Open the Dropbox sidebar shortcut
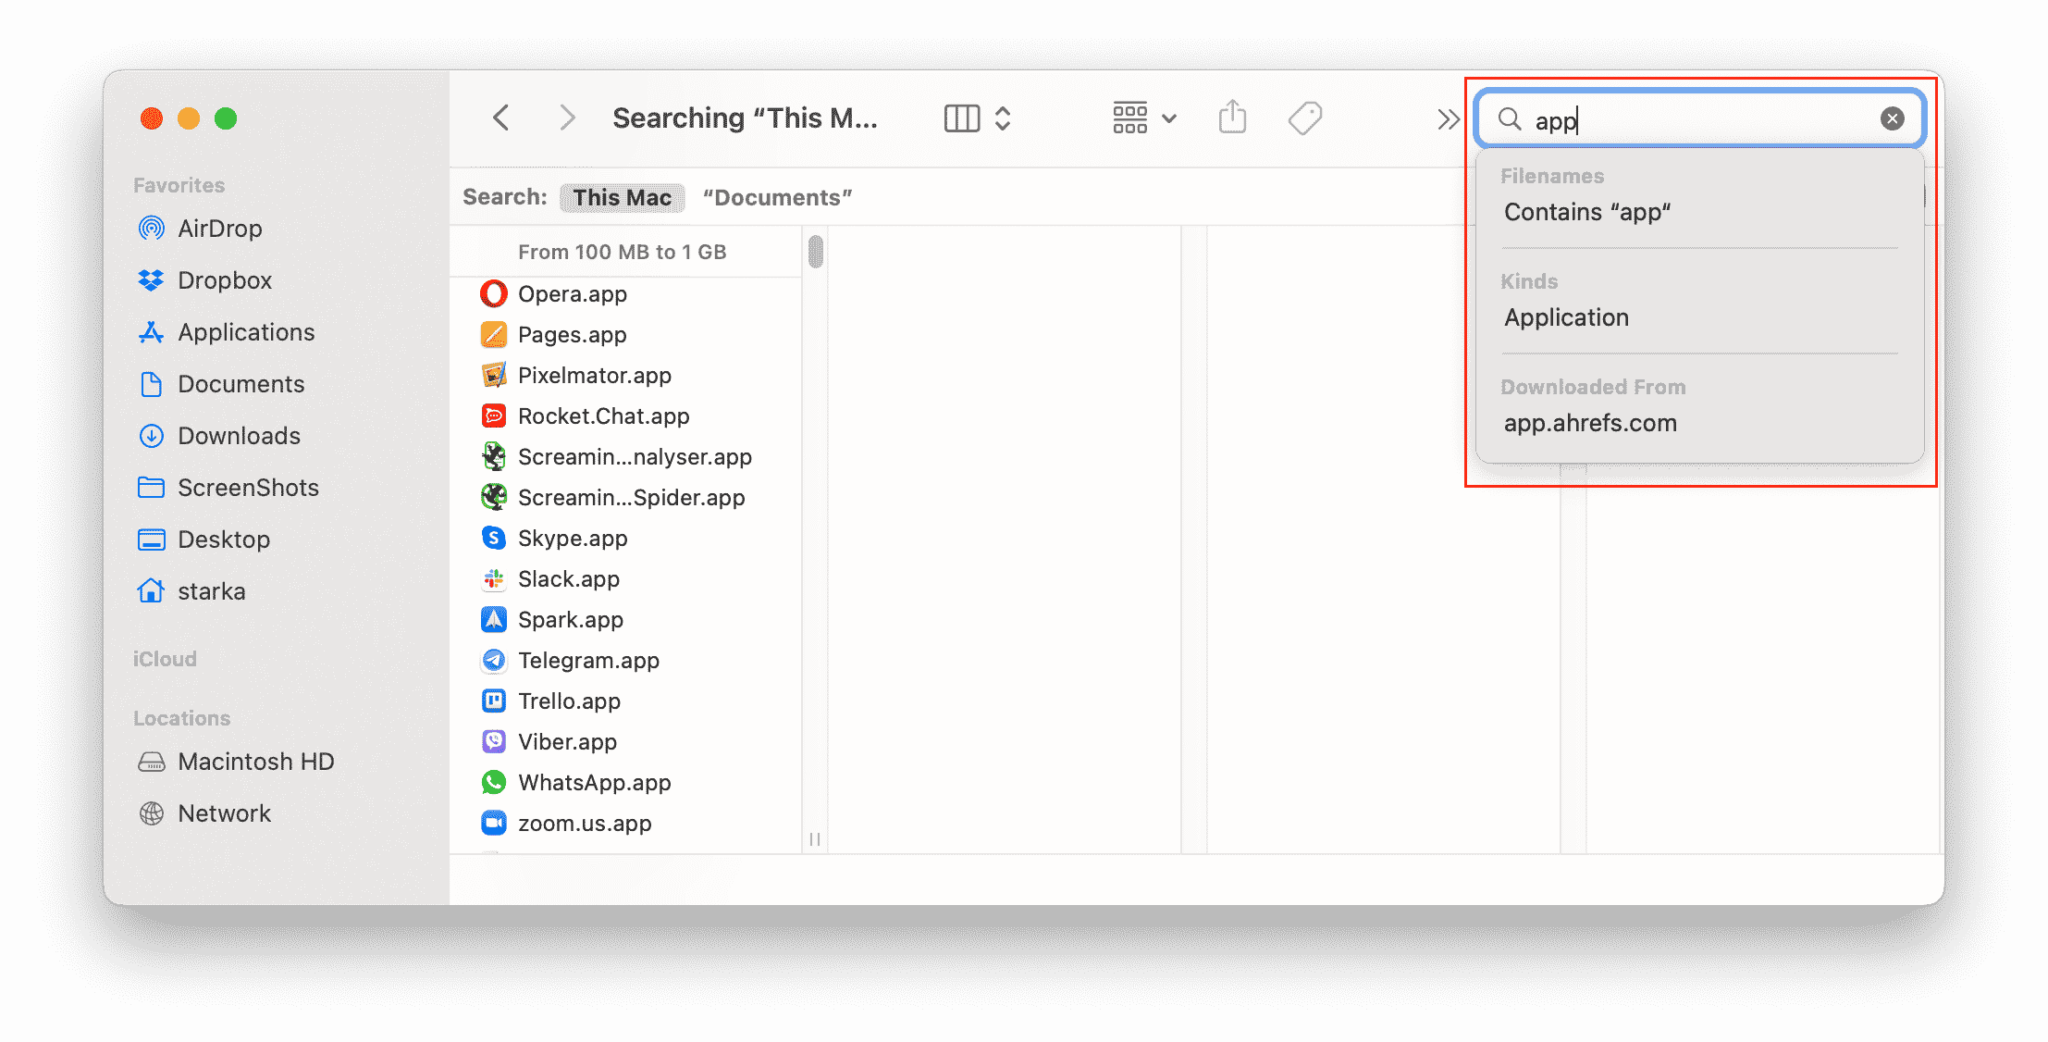Screen dimensions: 2048x1042 (x=226, y=280)
